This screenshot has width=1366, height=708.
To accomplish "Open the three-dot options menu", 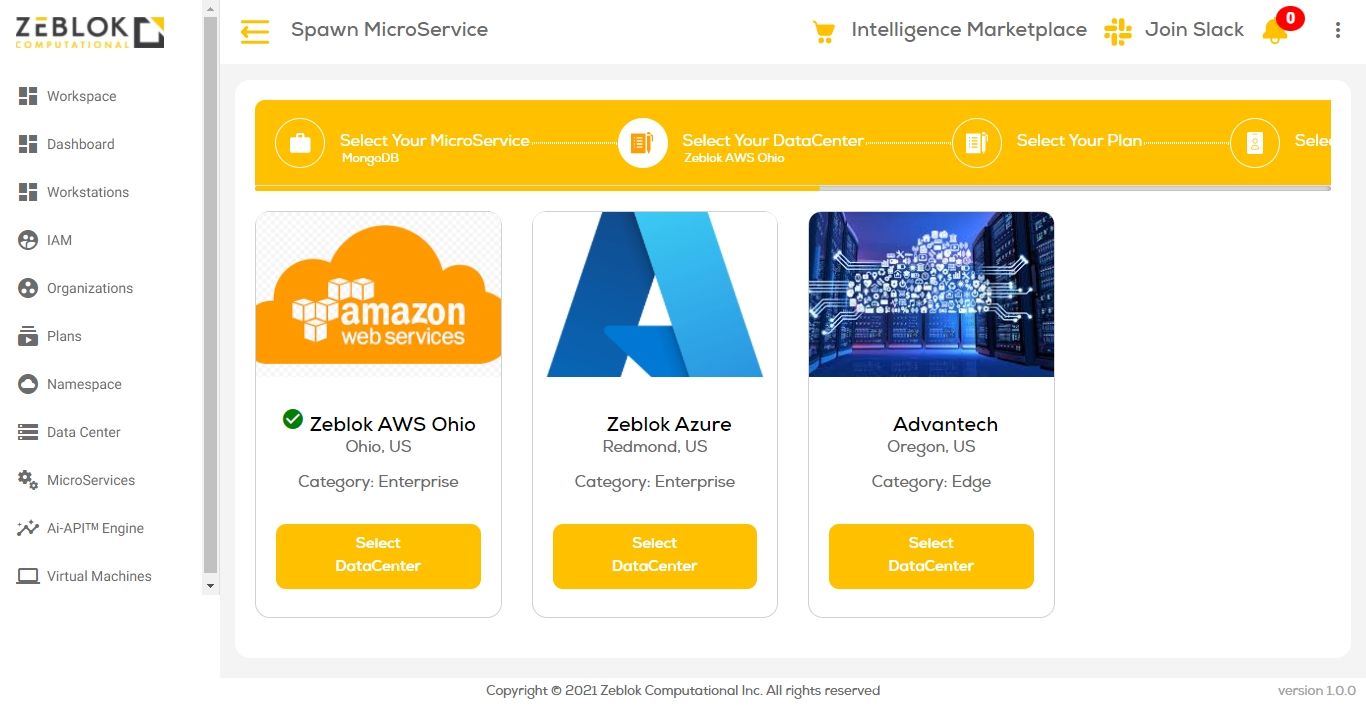I will click(1338, 31).
